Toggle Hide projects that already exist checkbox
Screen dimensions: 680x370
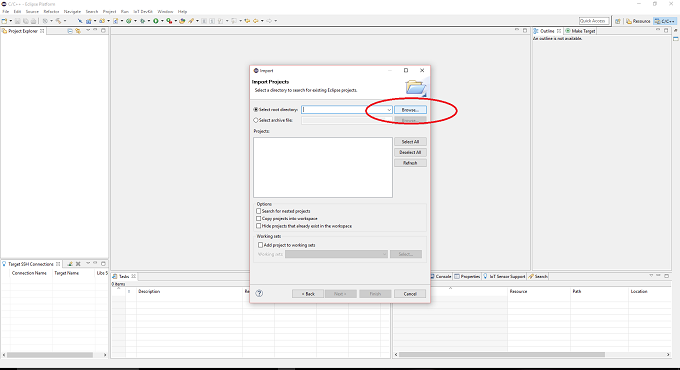pos(258,226)
